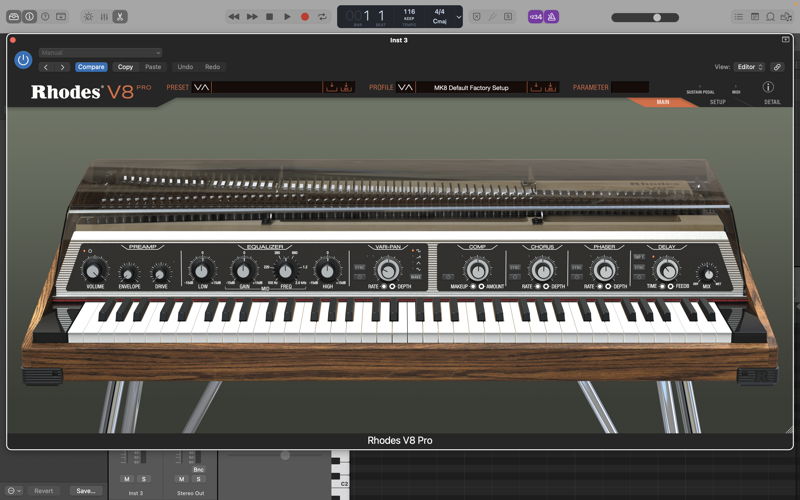Toggle the plug-in power bypass button

23,60
